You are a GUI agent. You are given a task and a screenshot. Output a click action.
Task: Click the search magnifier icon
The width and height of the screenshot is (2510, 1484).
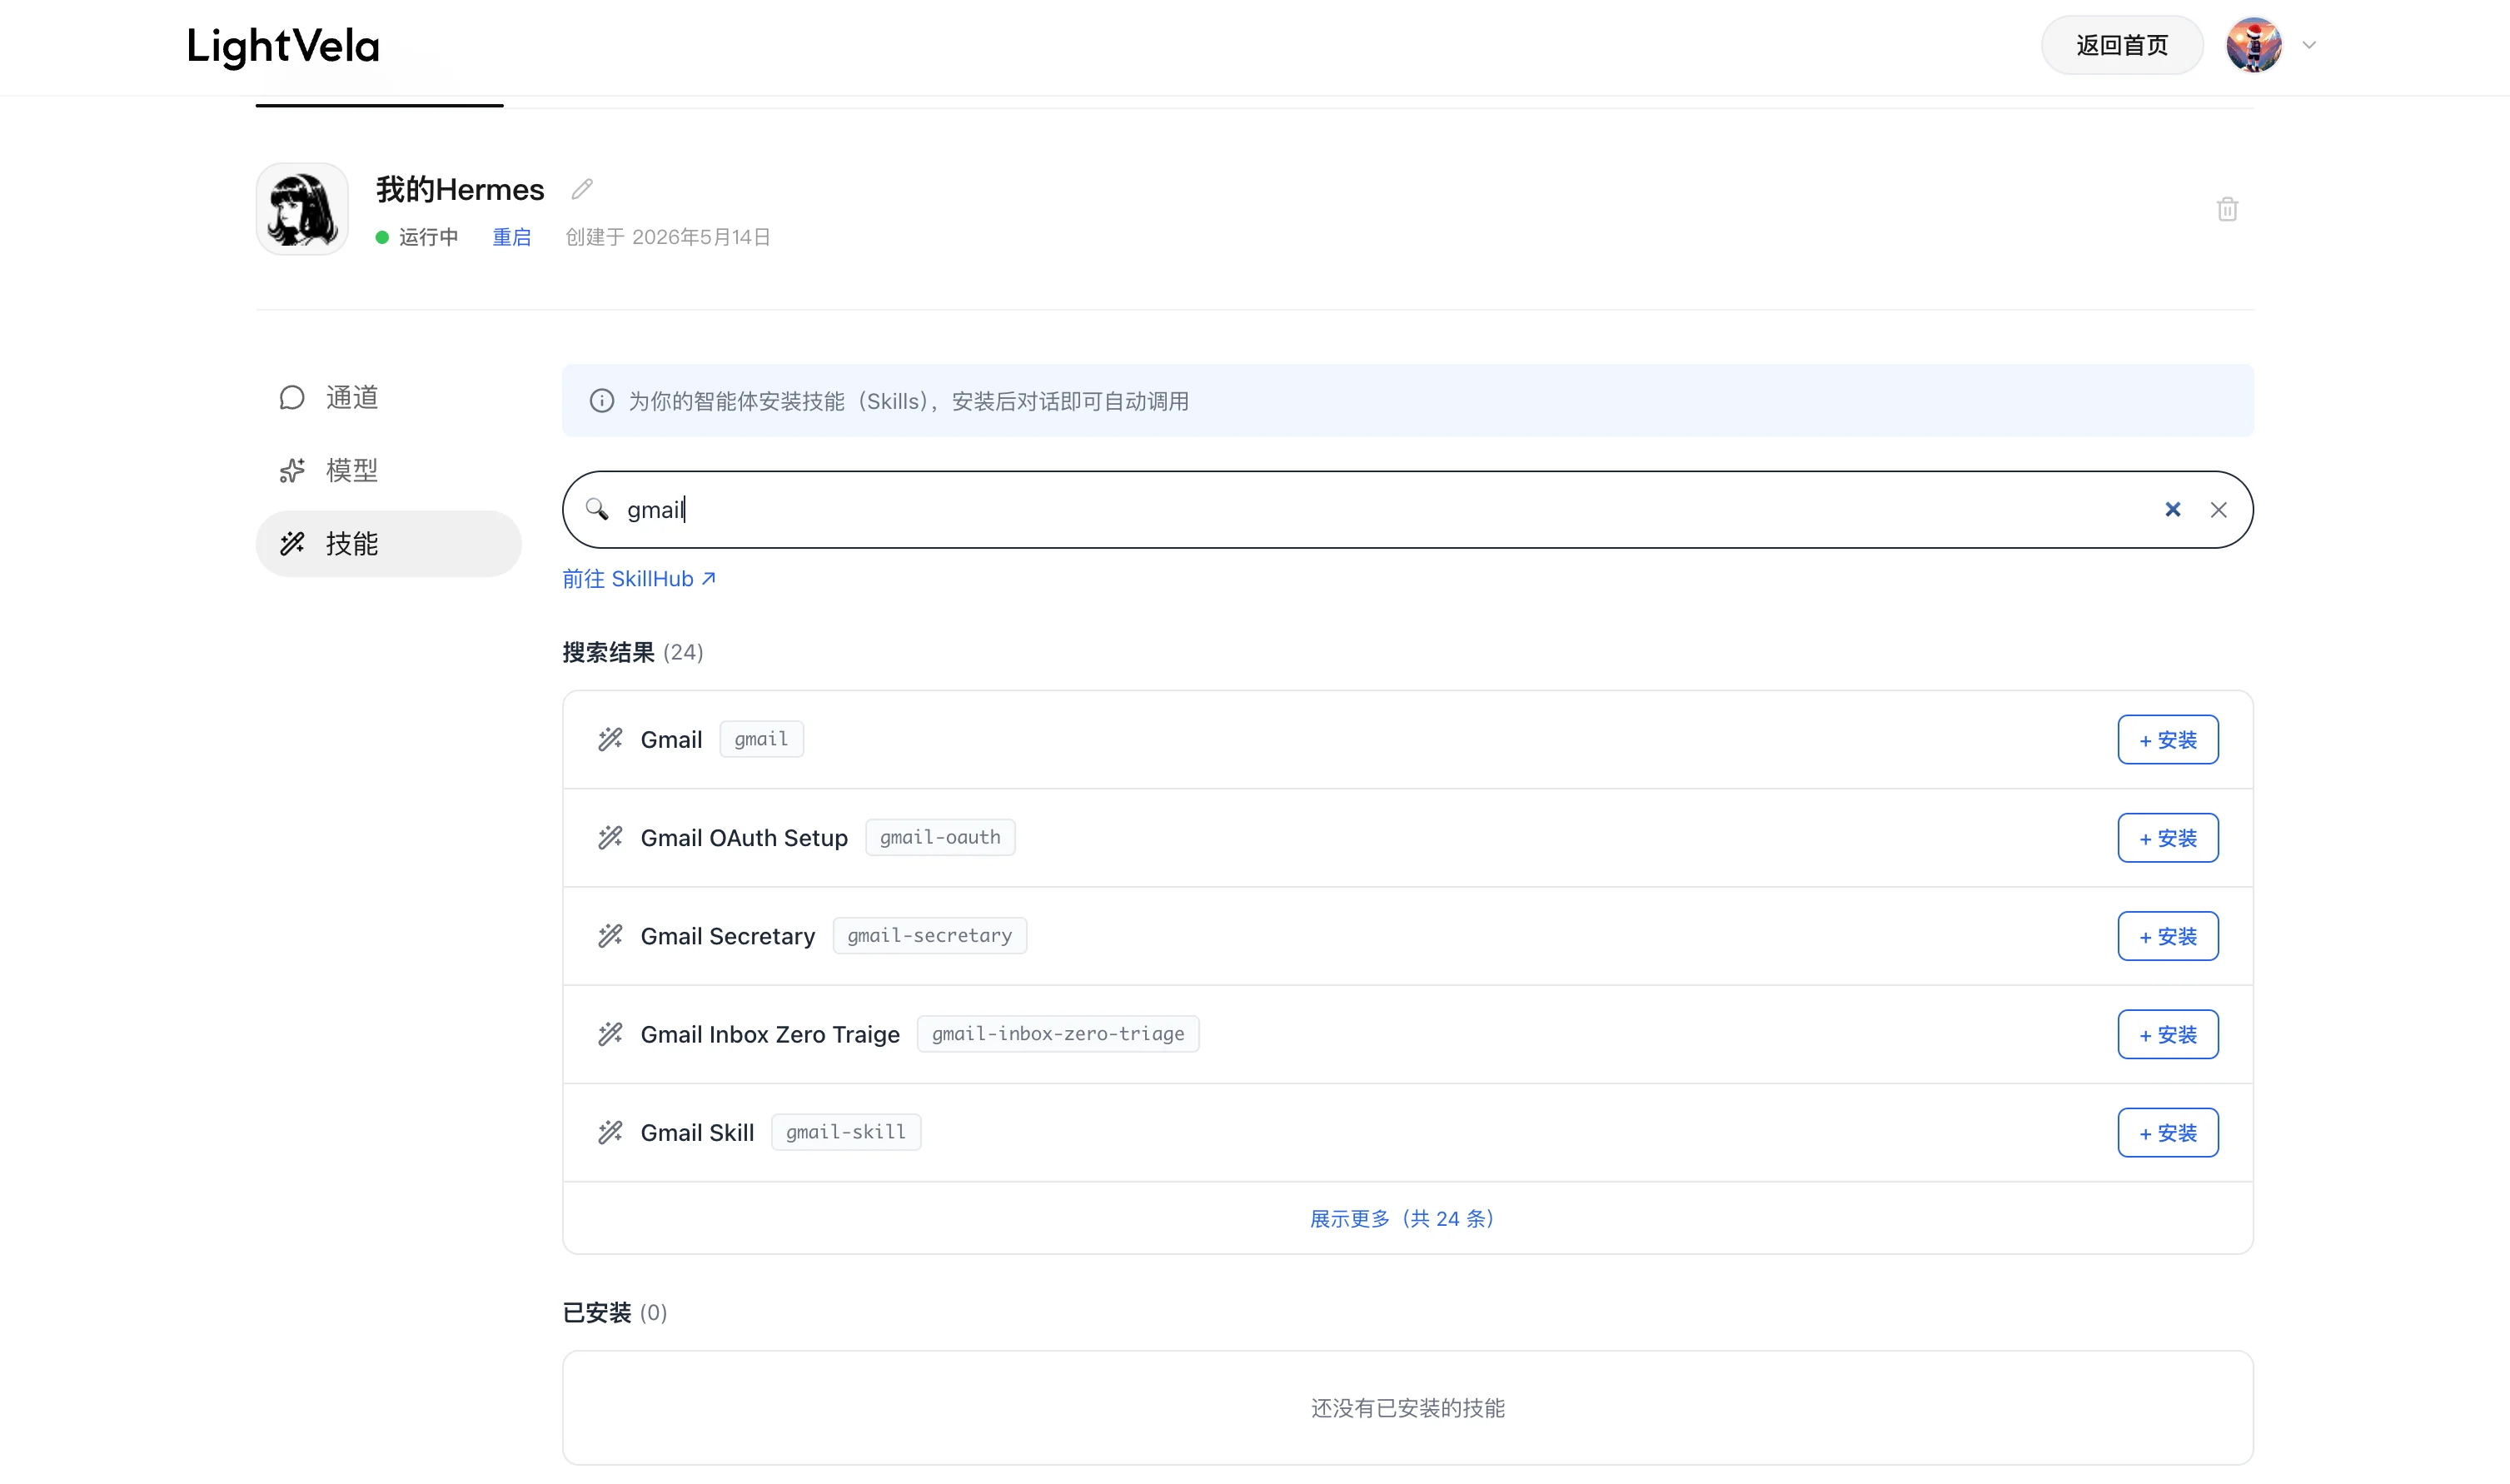pos(597,509)
